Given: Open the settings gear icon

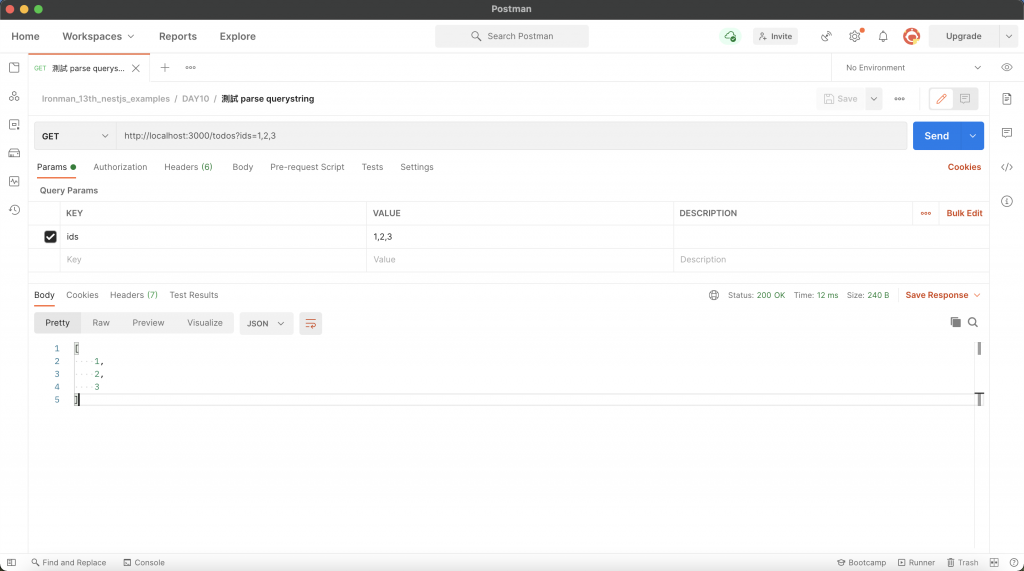Looking at the screenshot, I should (854, 37).
